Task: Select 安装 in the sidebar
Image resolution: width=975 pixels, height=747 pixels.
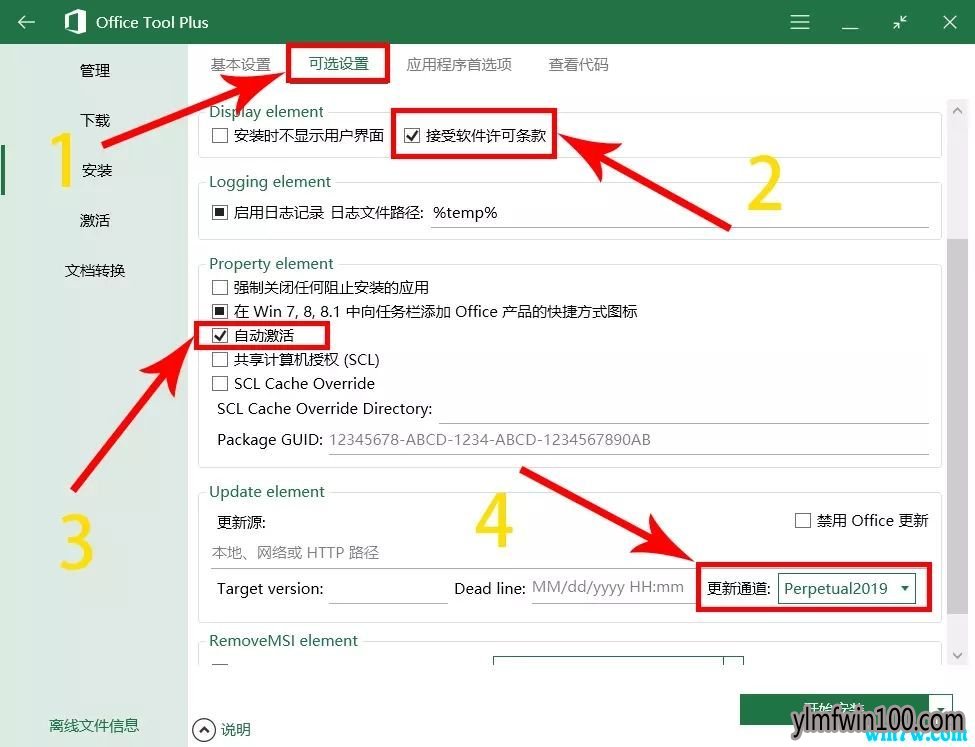Action: (96, 170)
